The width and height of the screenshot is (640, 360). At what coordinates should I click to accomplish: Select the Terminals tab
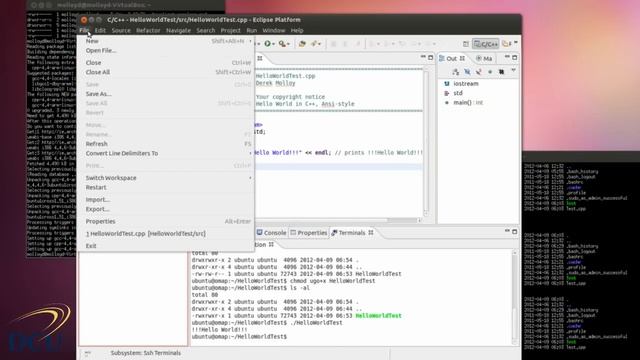pyautogui.click(x=352, y=233)
